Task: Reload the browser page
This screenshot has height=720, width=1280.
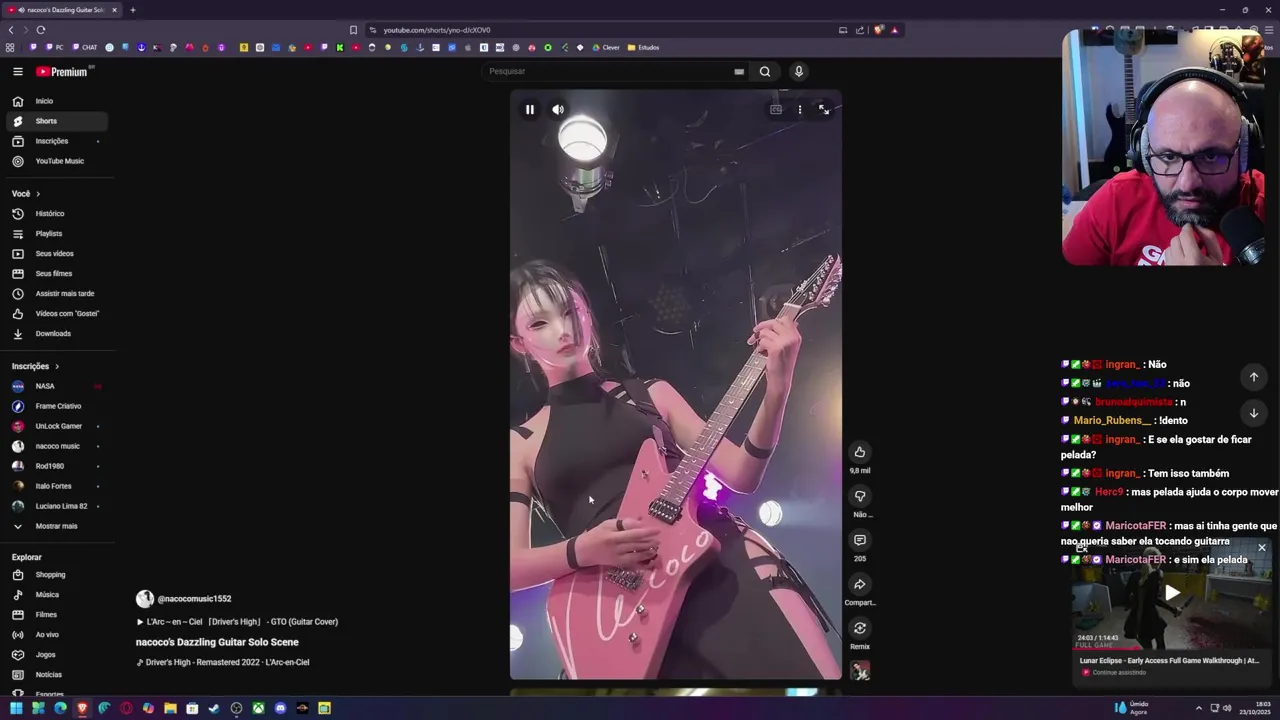Action: tap(41, 30)
